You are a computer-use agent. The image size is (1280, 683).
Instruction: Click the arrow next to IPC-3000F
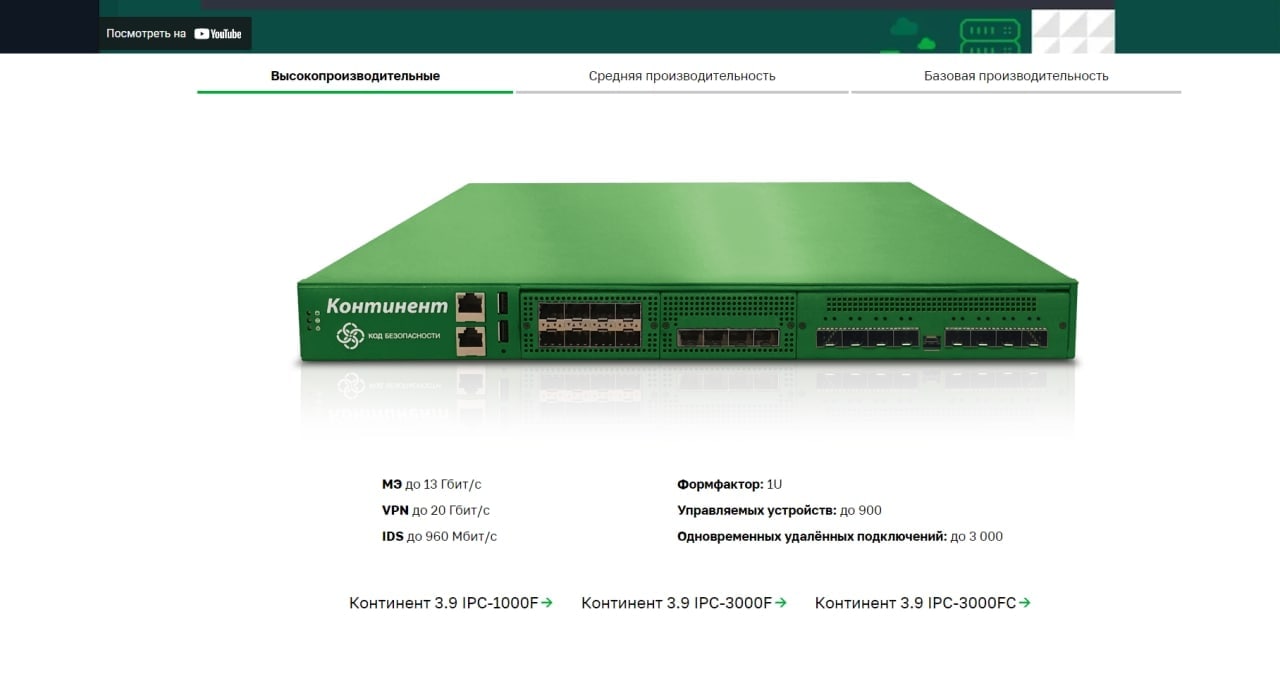click(781, 603)
